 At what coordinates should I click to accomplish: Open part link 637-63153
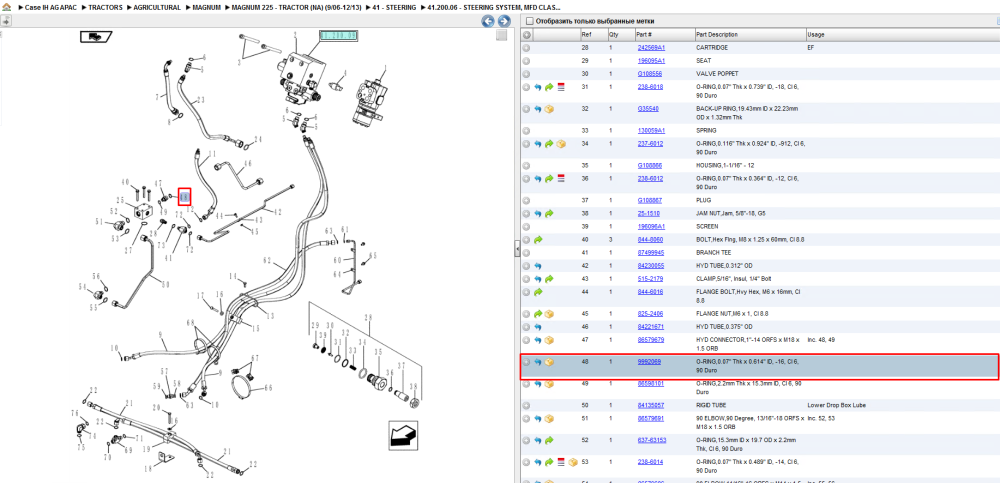[652, 440]
